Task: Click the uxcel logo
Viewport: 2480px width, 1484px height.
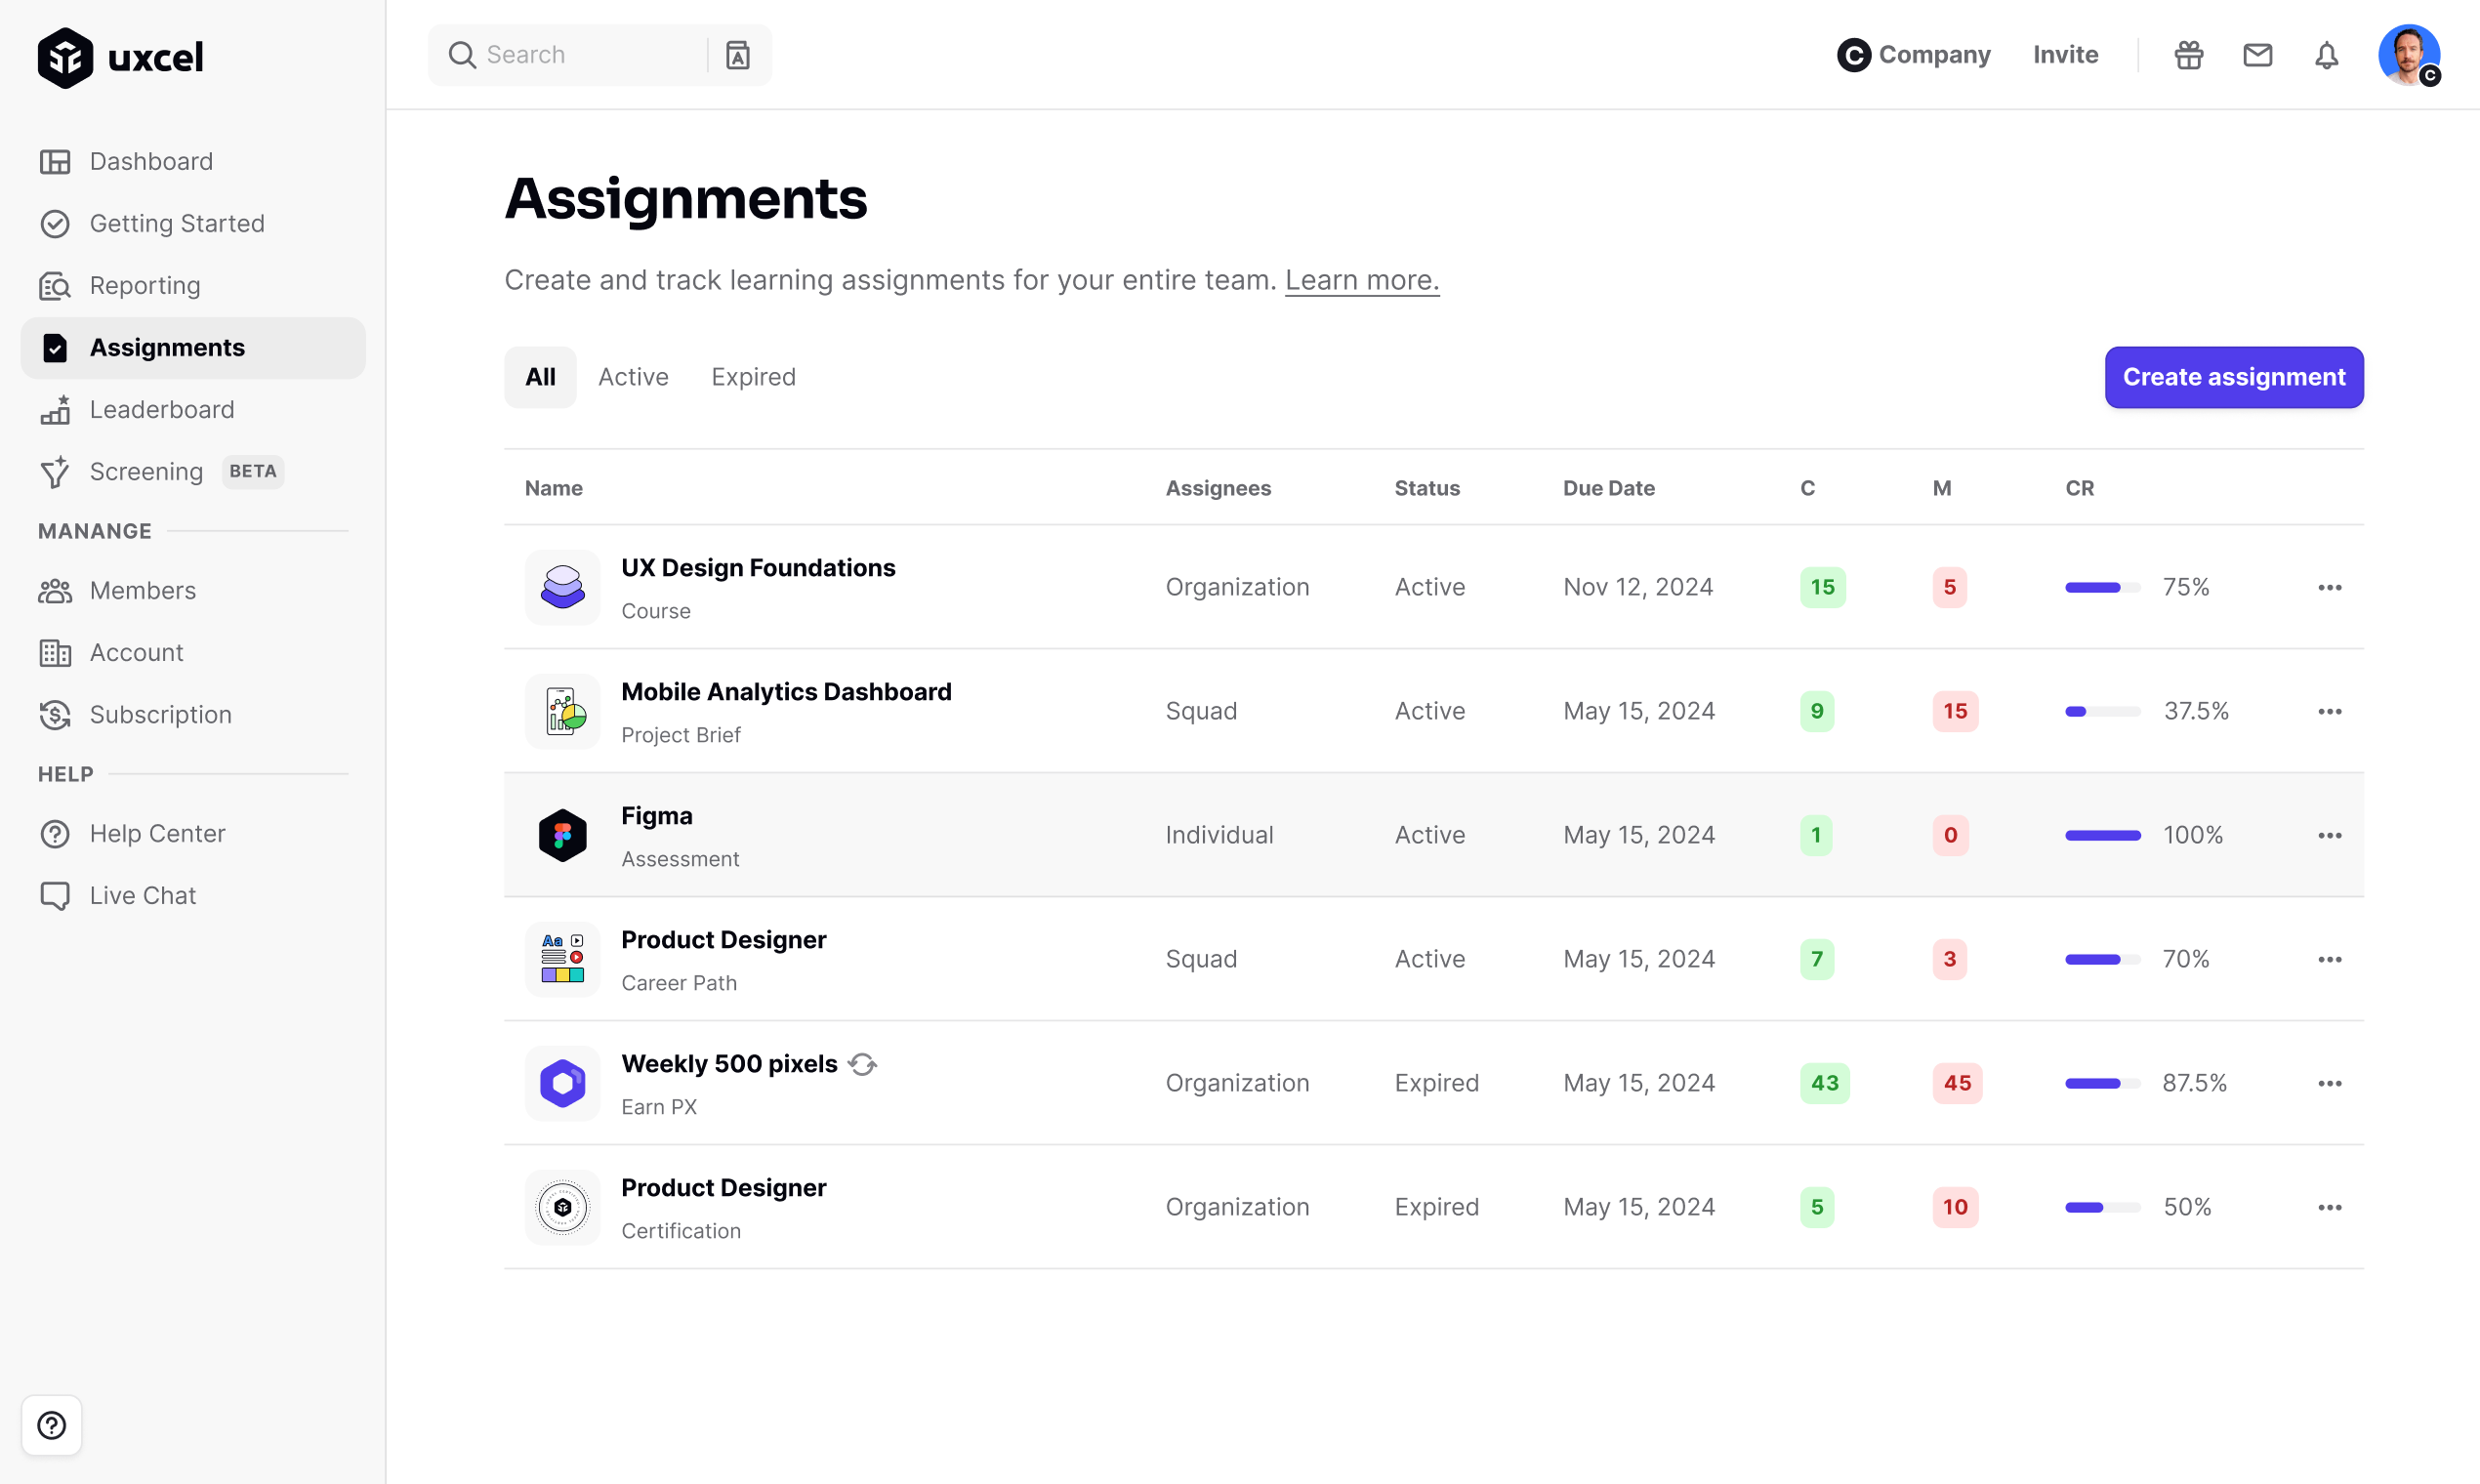Action: (120, 57)
